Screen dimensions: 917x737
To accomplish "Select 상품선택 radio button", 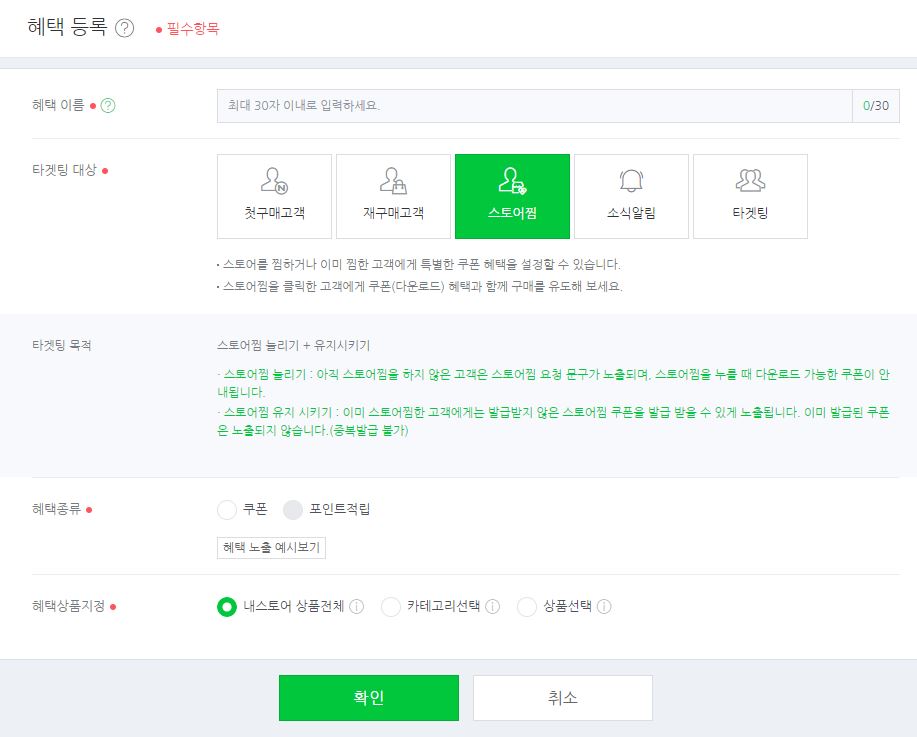I will (527, 607).
